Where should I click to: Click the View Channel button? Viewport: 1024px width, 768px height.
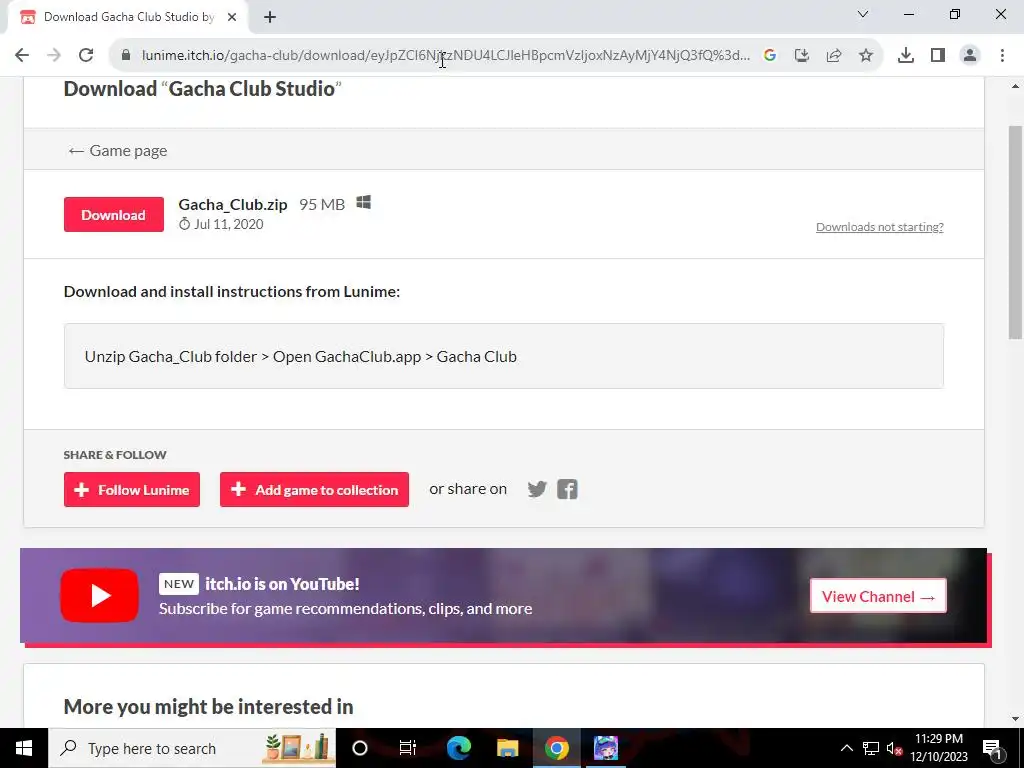point(878,596)
